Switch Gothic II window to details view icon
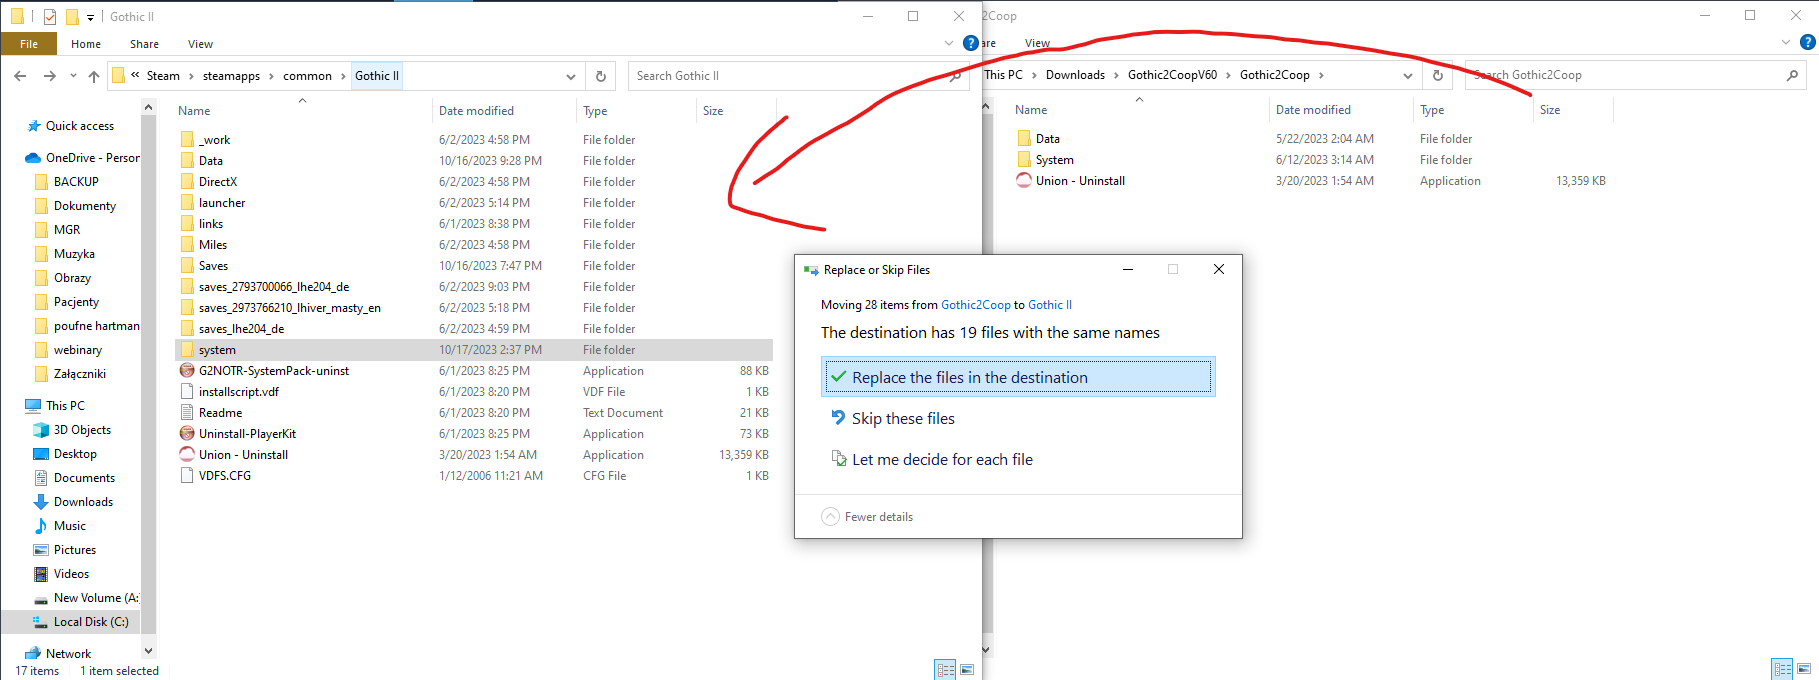This screenshot has height=680, width=1819. (945, 670)
